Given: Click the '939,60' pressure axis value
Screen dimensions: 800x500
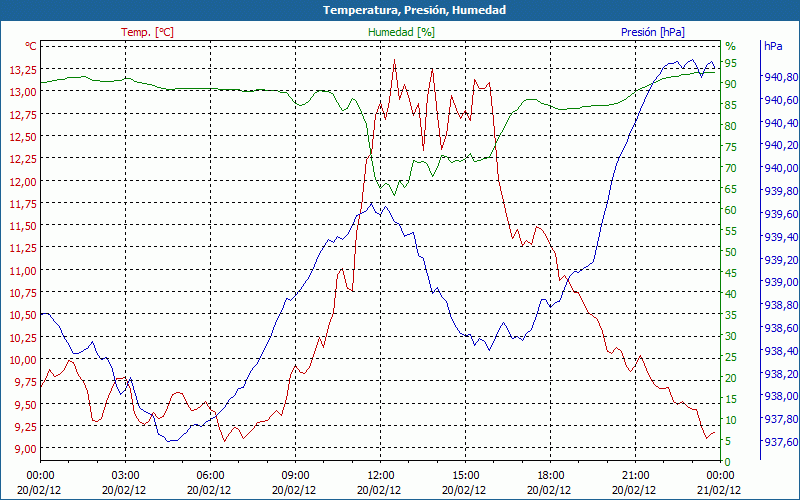Looking at the screenshot, I should 781,214.
